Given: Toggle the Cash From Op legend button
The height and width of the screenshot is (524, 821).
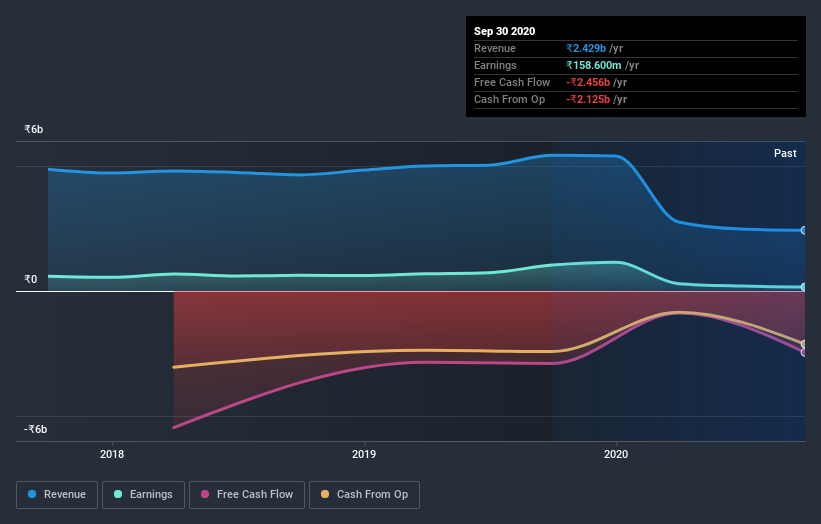Looking at the screenshot, I should (364, 495).
